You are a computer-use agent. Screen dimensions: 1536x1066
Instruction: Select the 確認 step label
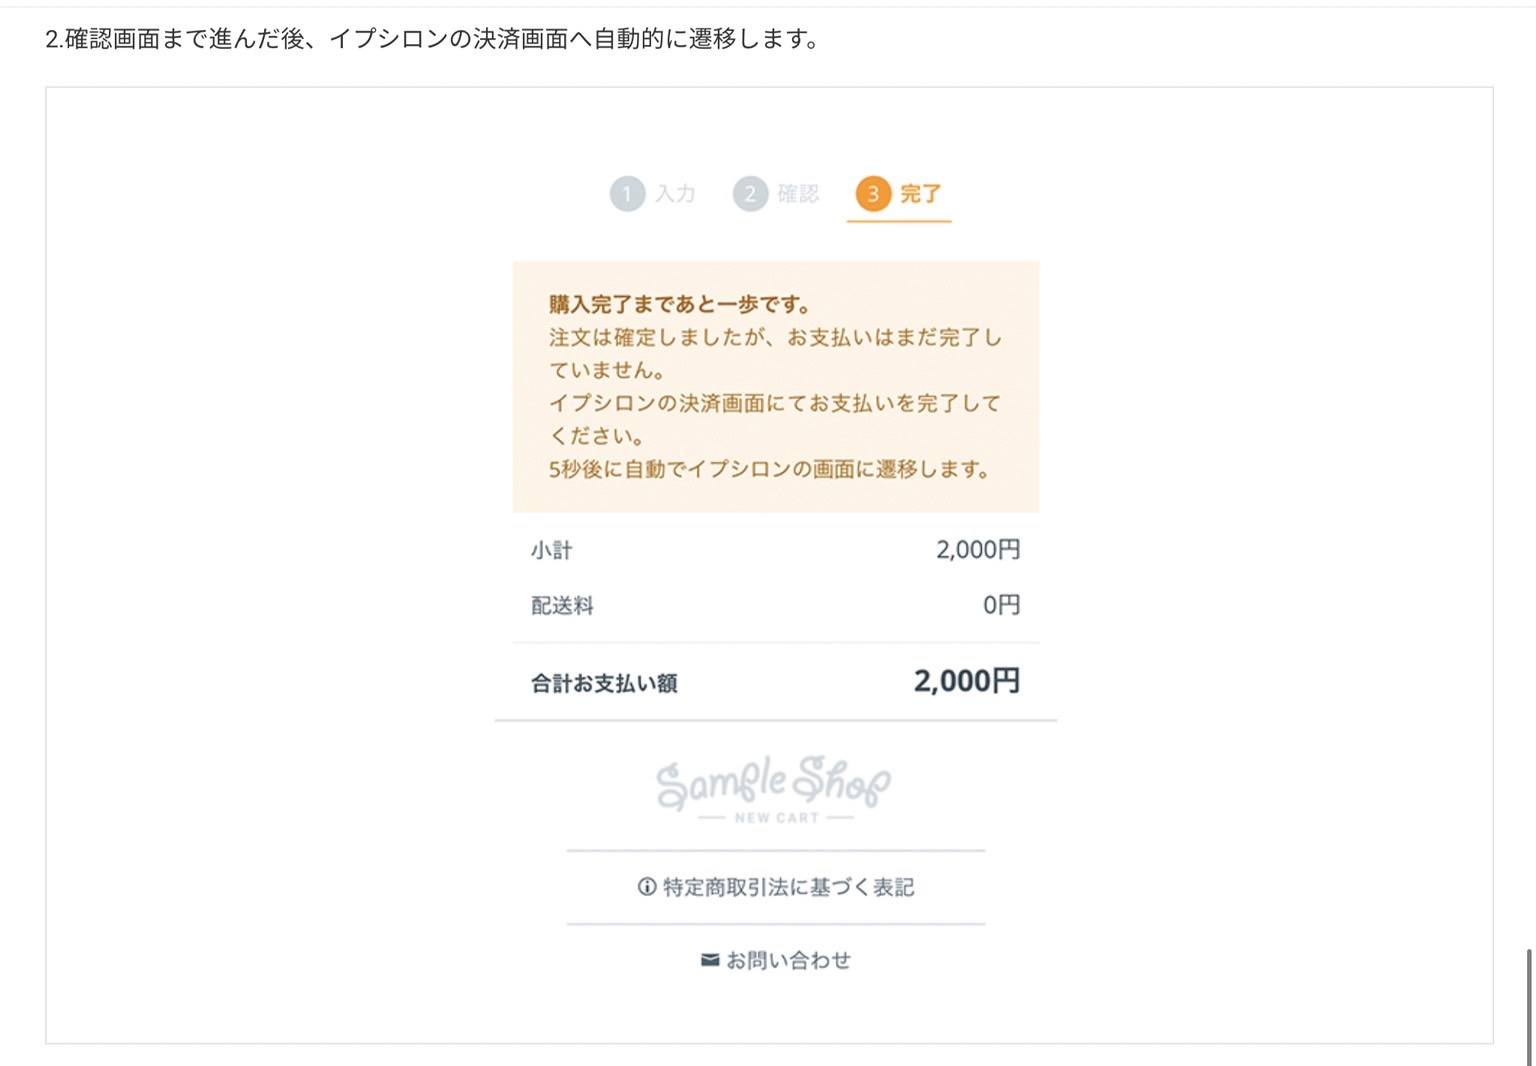(798, 194)
